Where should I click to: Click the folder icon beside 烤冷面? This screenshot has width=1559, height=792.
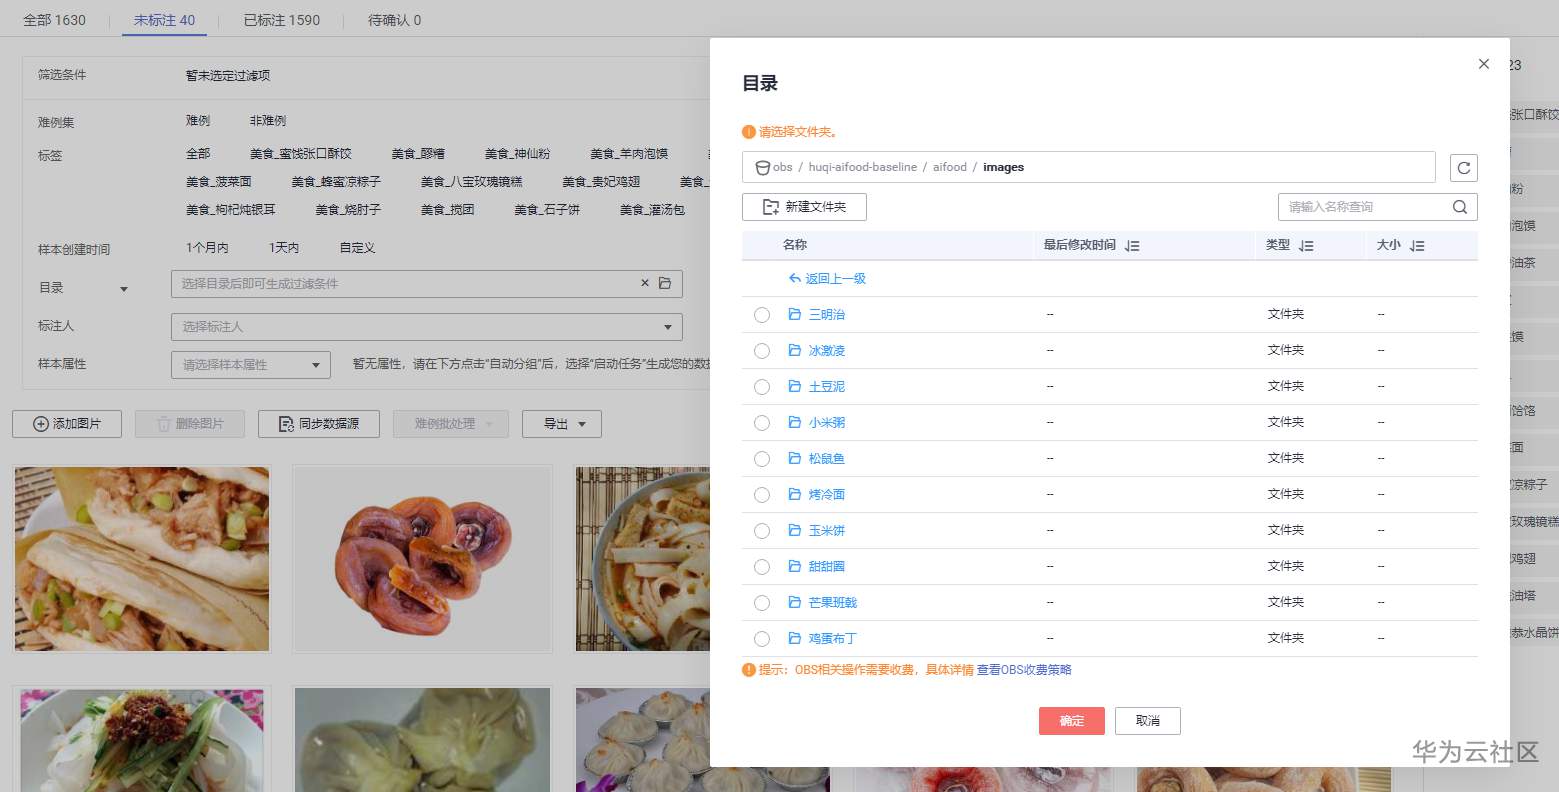(795, 494)
